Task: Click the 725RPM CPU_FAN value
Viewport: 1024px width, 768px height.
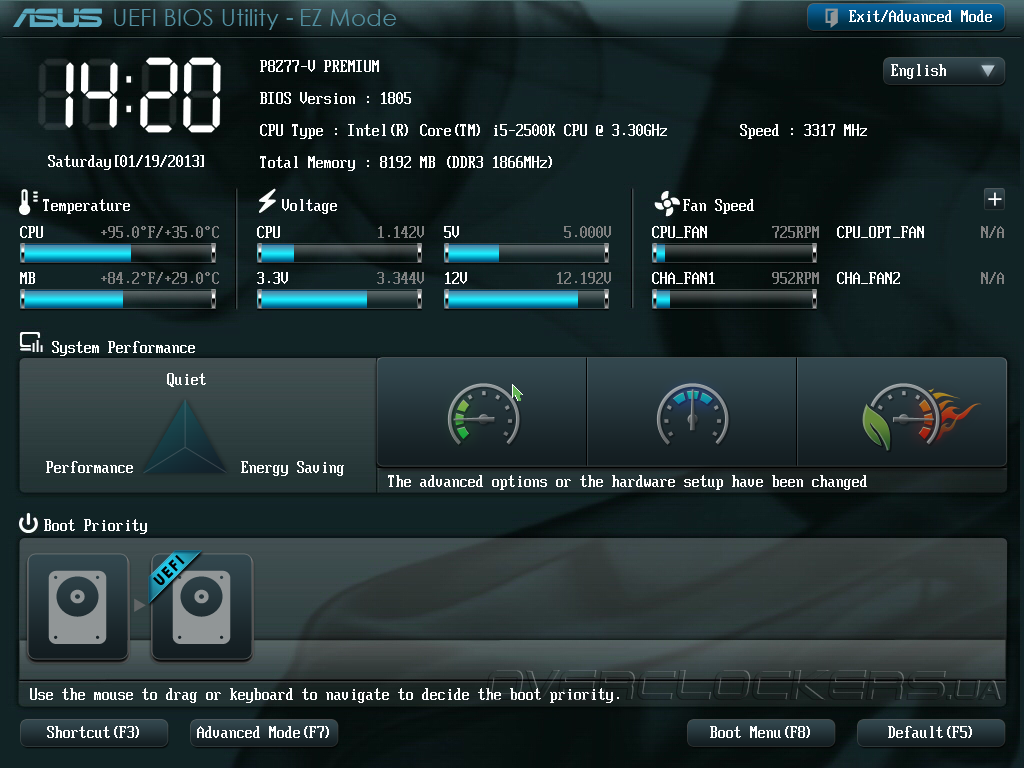Action: coord(795,232)
